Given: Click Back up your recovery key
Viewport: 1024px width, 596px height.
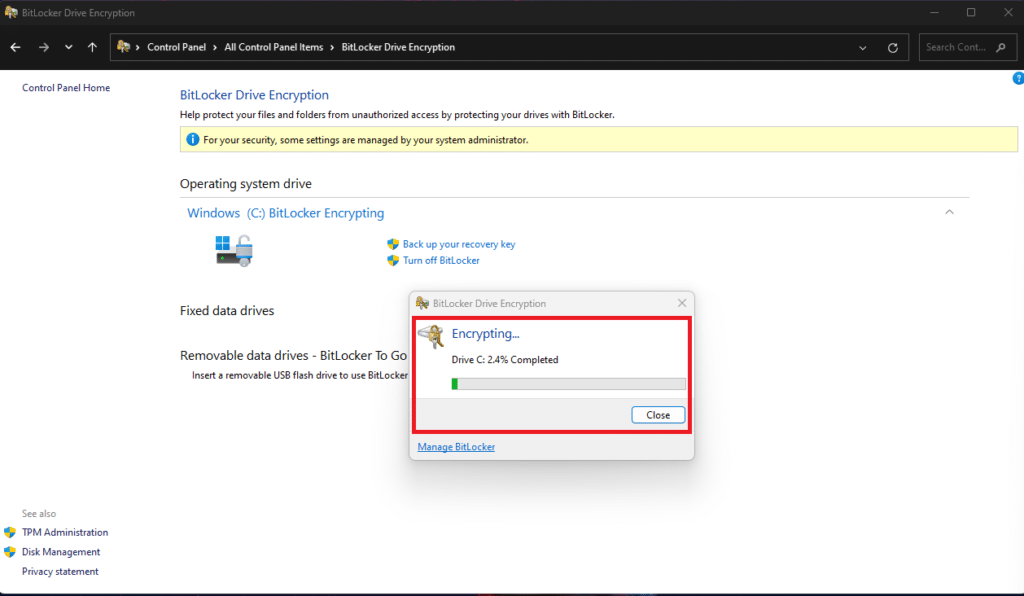Looking at the screenshot, I should [458, 244].
